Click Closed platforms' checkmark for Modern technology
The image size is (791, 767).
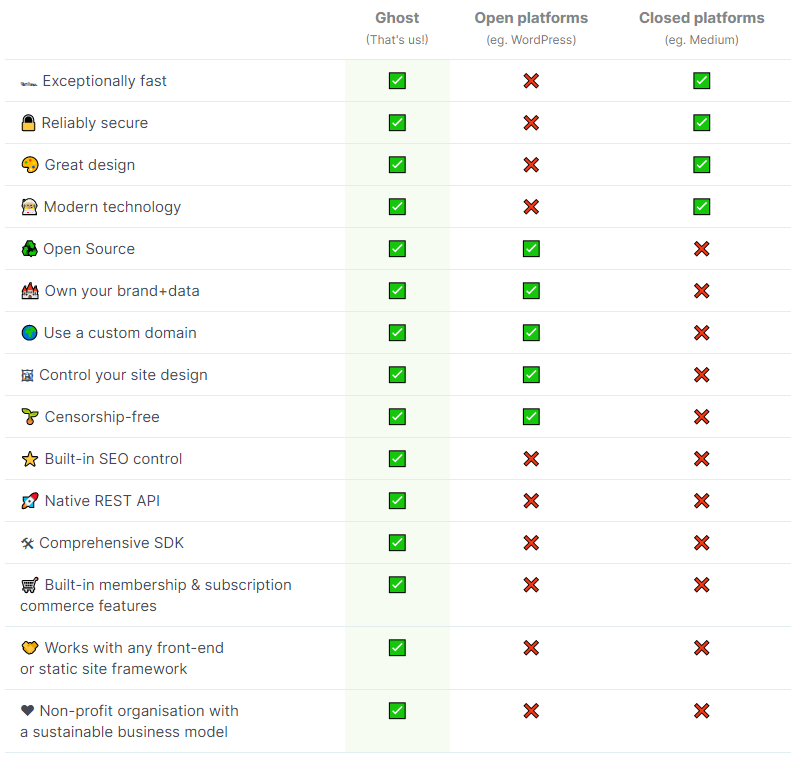pos(701,207)
